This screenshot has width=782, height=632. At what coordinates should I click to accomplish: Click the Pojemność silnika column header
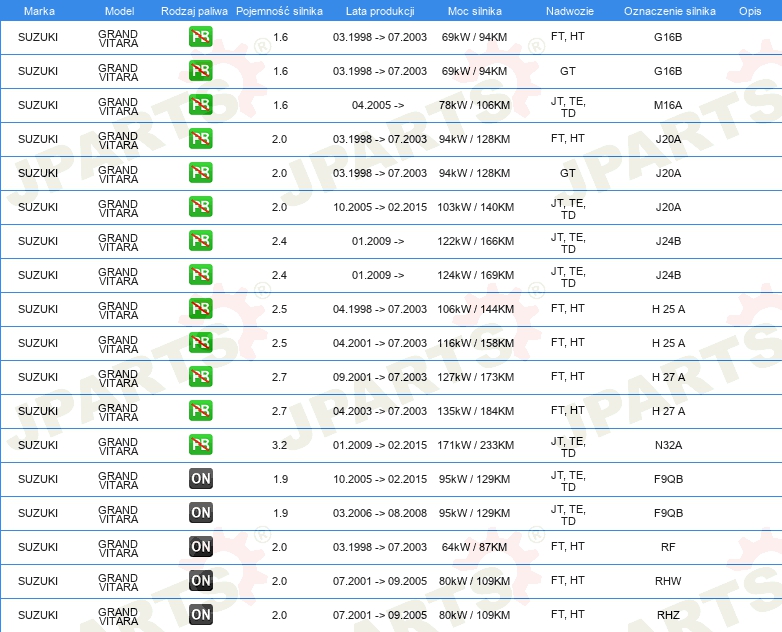(x=279, y=11)
